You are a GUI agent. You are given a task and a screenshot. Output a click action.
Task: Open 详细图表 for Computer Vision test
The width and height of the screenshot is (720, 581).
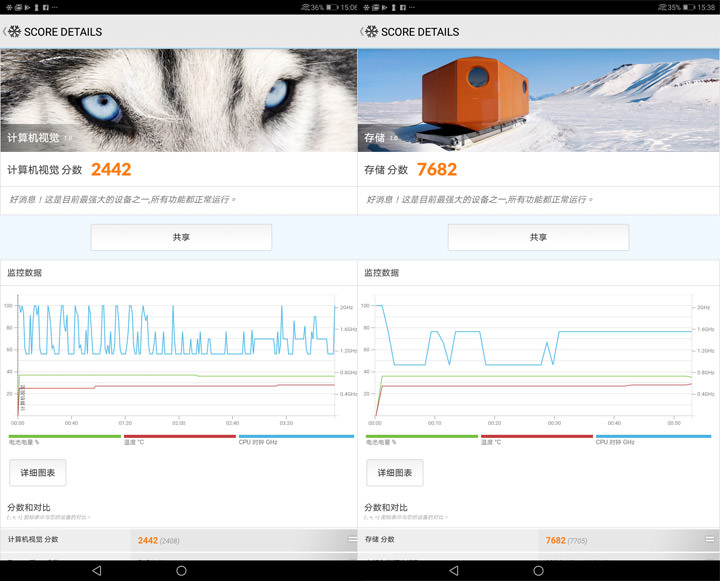click(x=38, y=473)
